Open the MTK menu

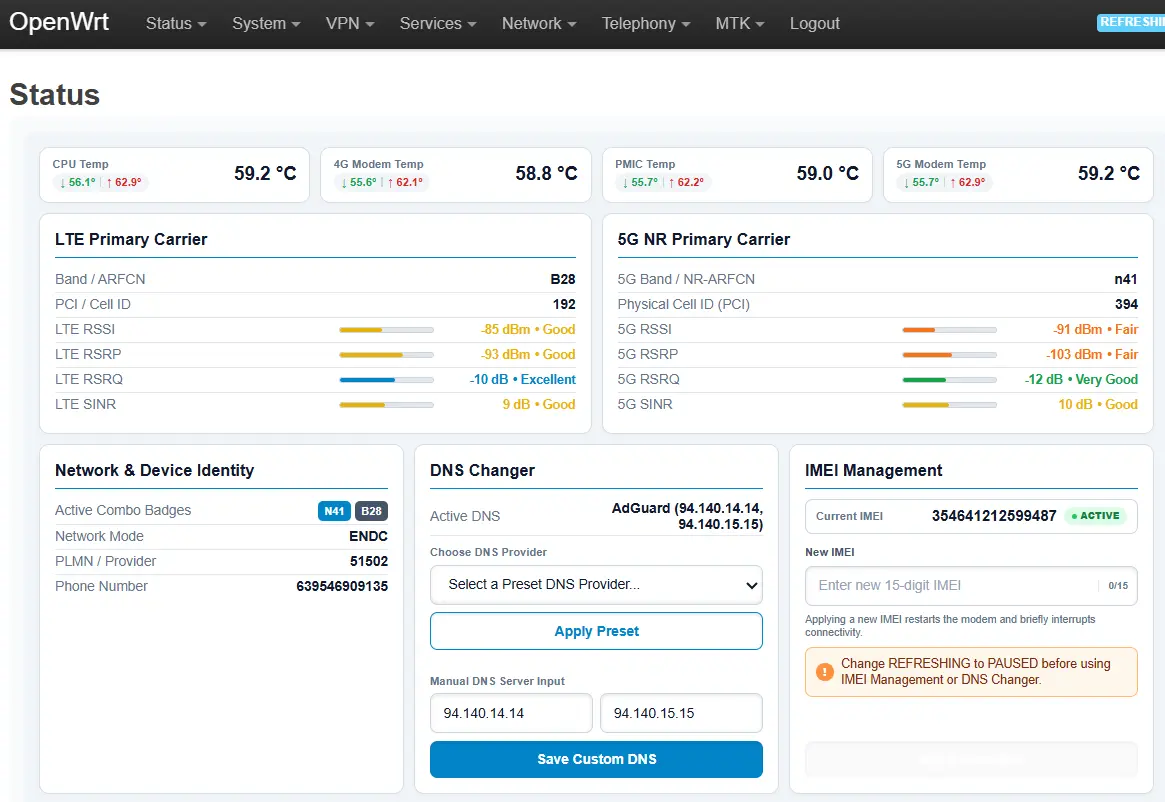739,24
